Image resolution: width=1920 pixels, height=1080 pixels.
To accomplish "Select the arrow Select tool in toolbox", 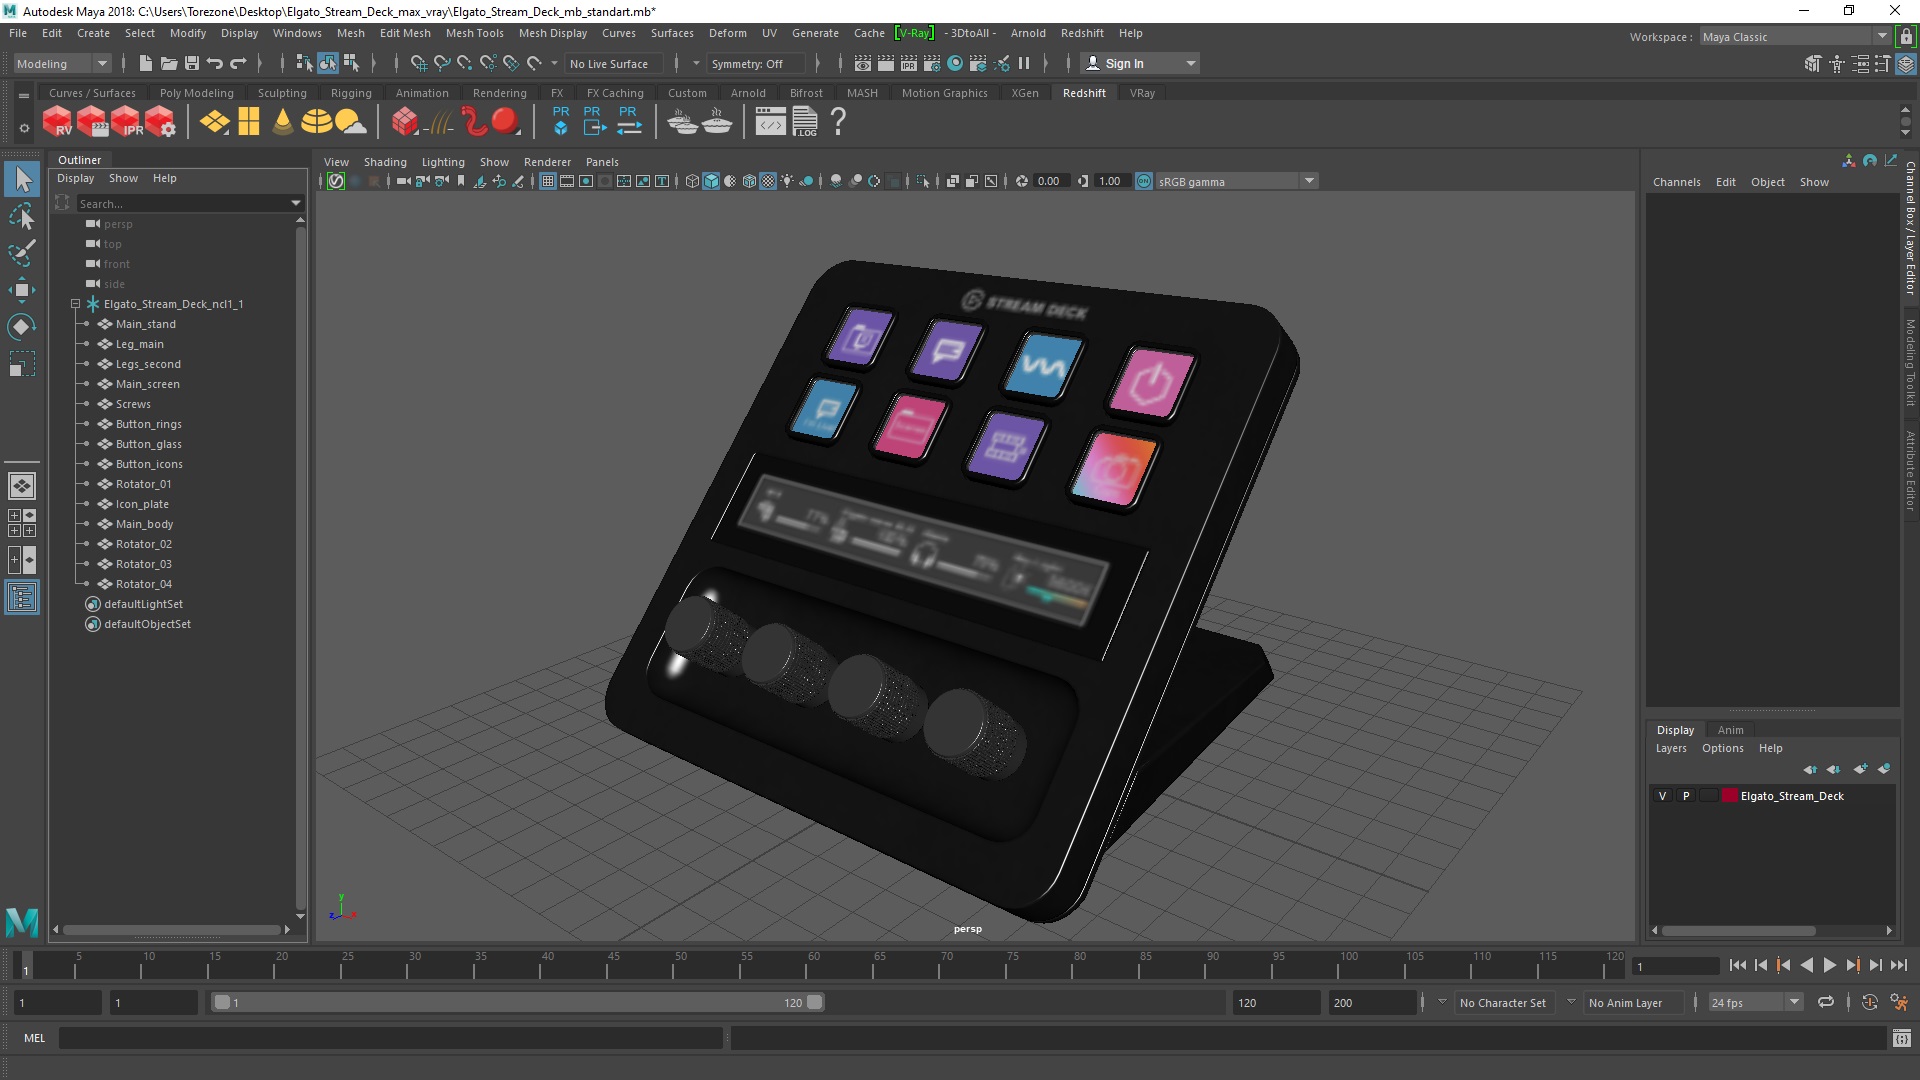I will [22, 180].
